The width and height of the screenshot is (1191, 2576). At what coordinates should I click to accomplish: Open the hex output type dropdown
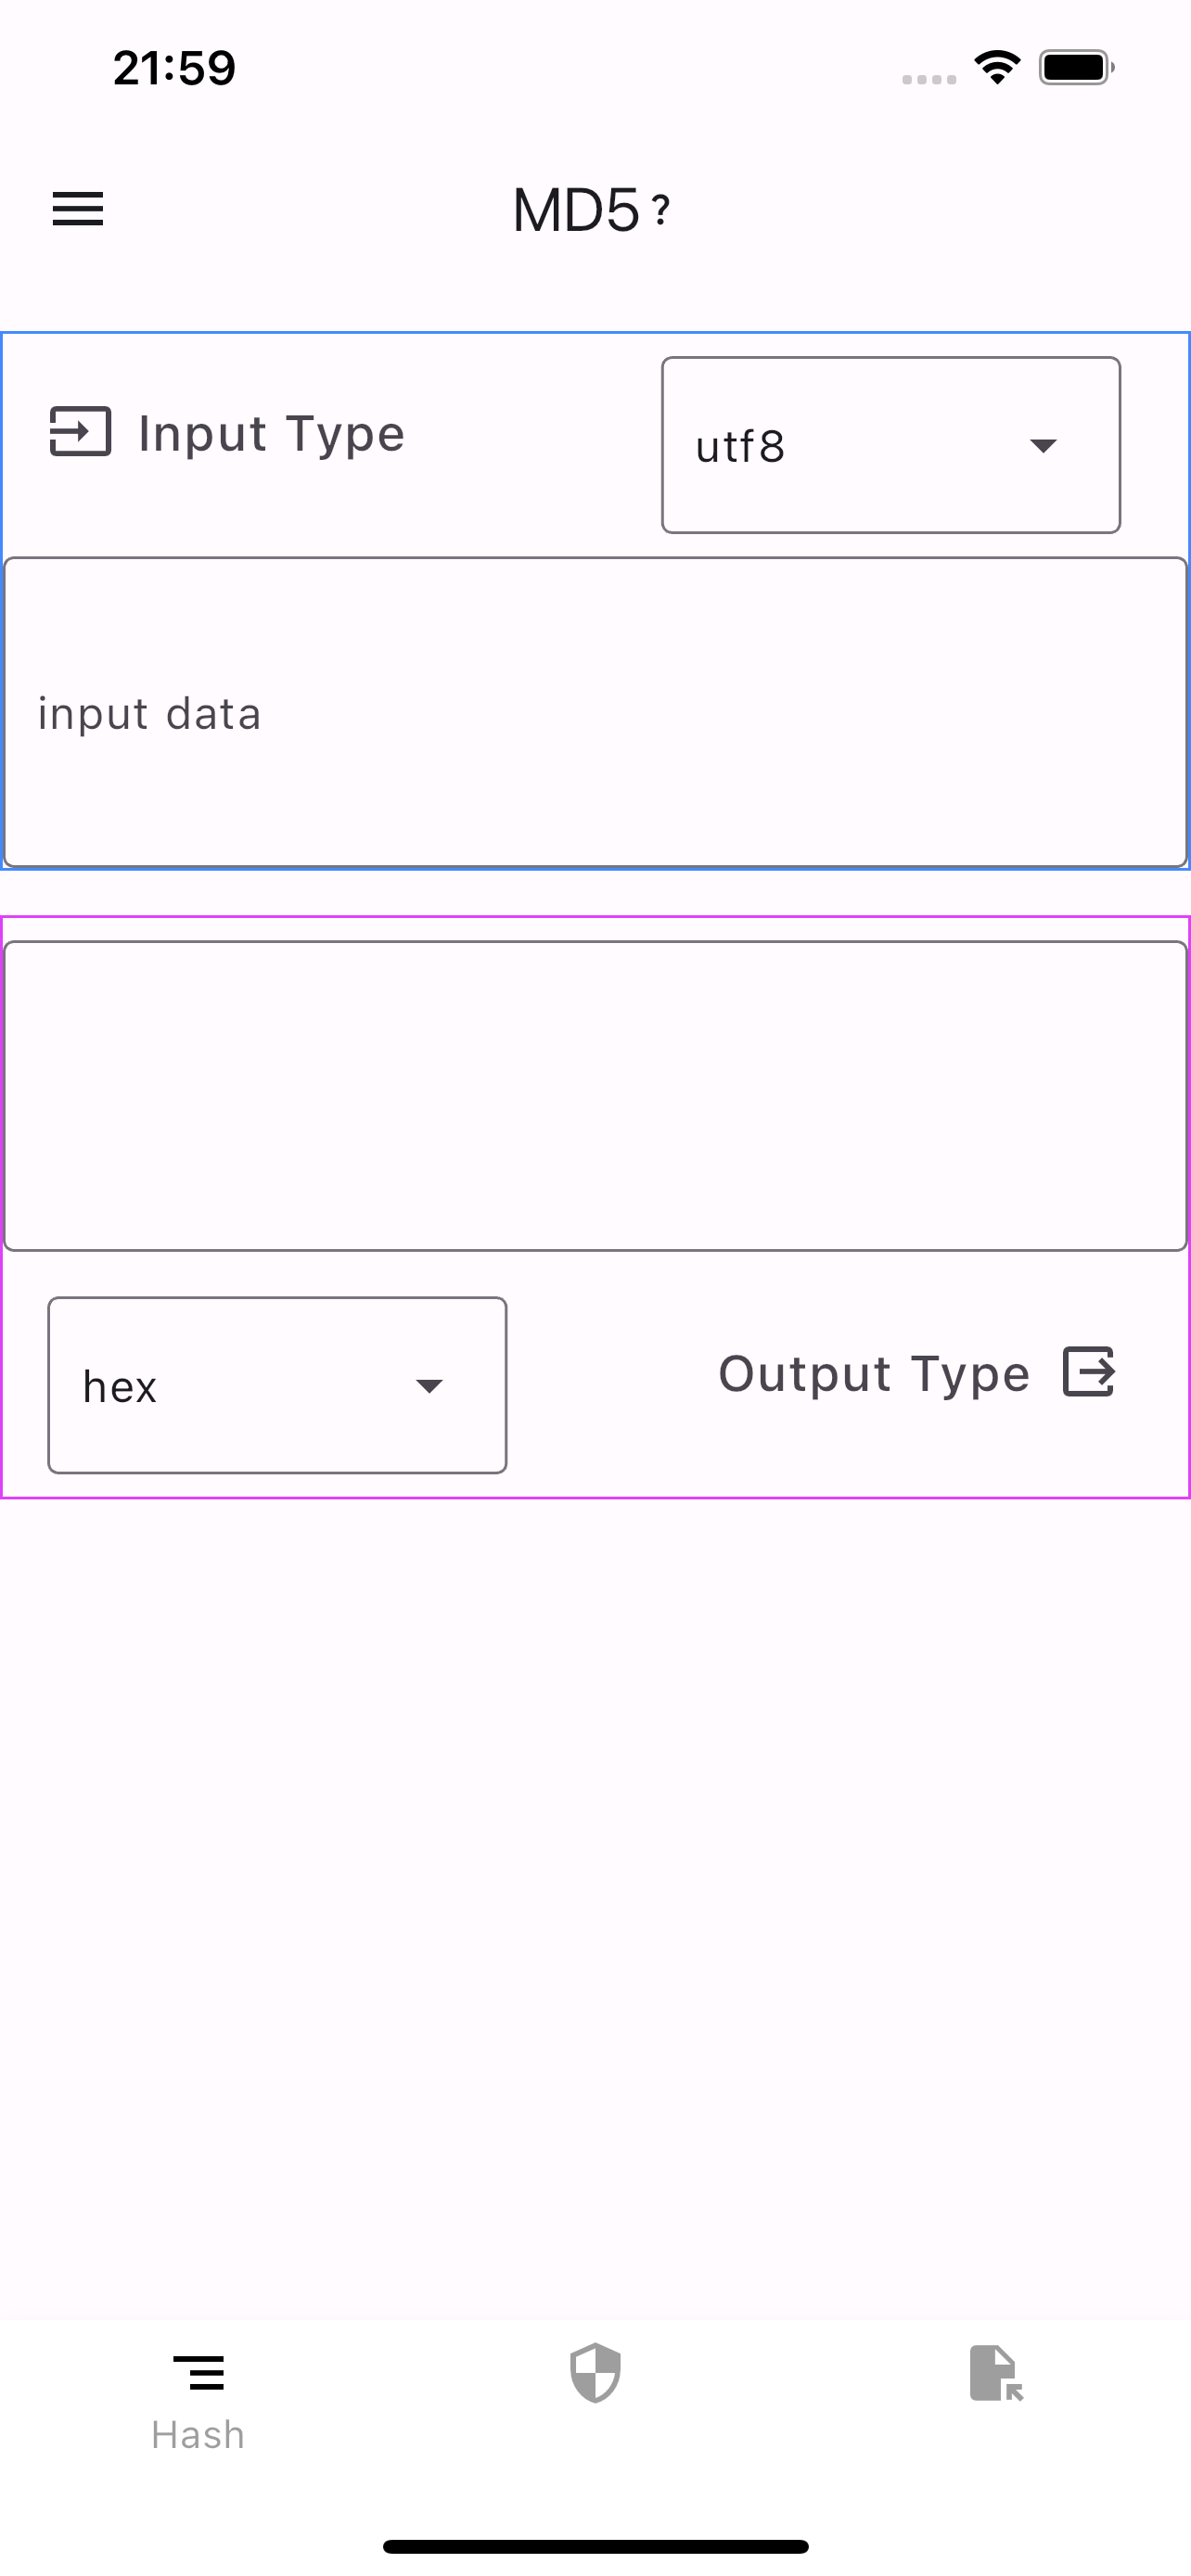point(277,1384)
